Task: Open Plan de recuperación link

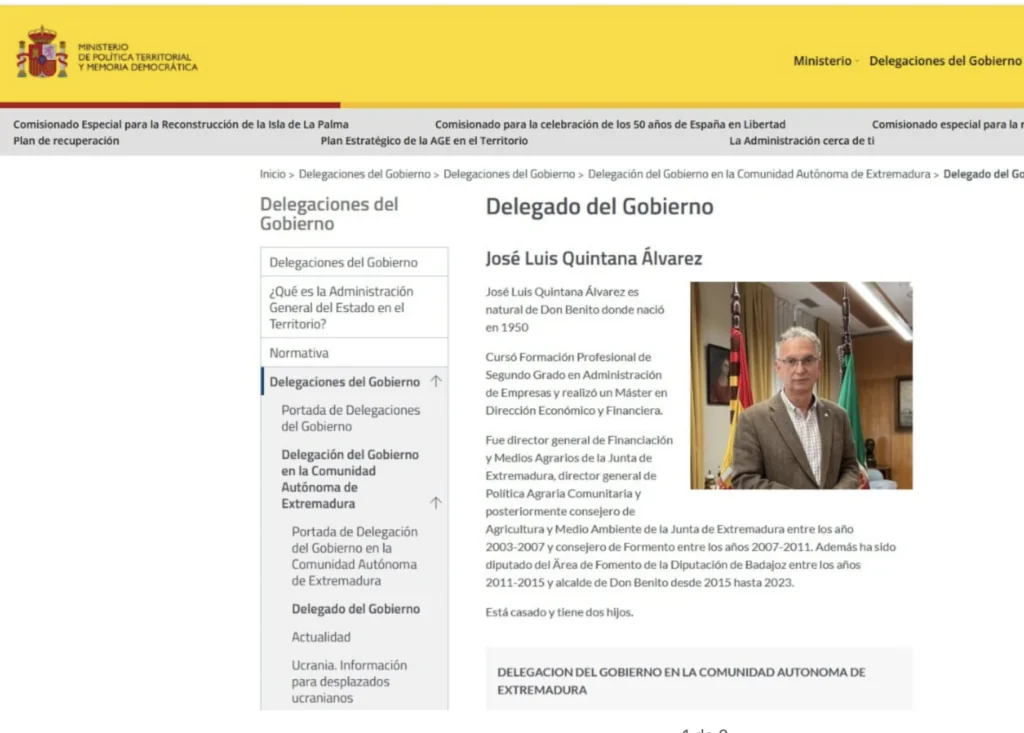Action: click(66, 140)
